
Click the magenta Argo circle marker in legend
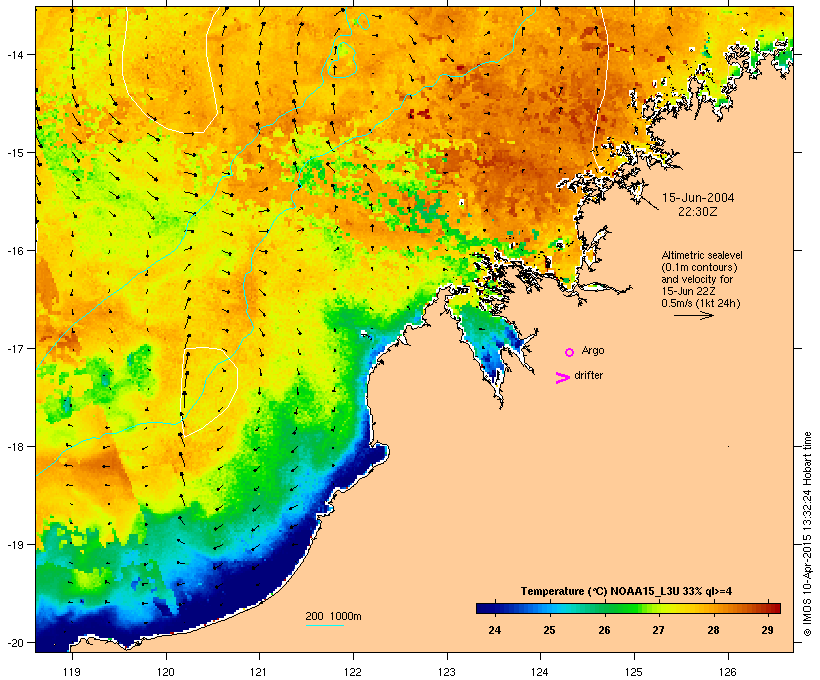click(570, 352)
